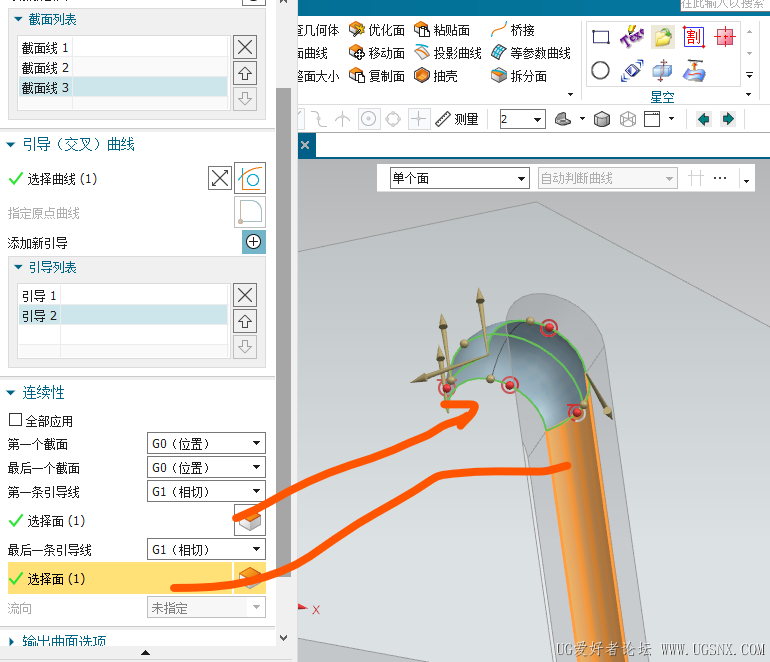Collapse the 连续性 section
770x662 pixels.
[10, 392]
